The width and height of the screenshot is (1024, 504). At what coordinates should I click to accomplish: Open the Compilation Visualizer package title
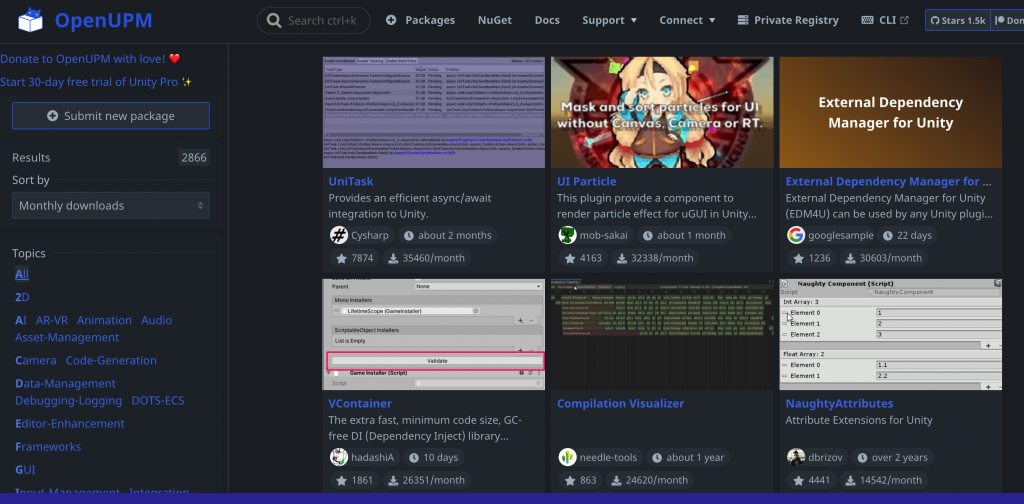[620, 403]
